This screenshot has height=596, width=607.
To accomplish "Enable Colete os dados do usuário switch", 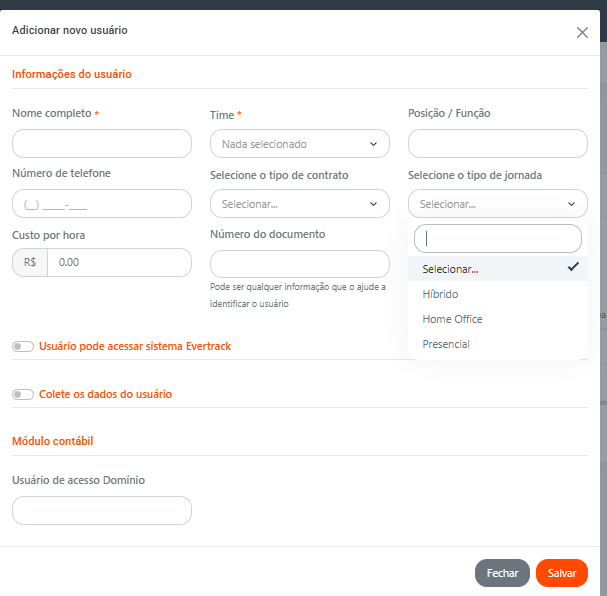I will tap(22, 394).
